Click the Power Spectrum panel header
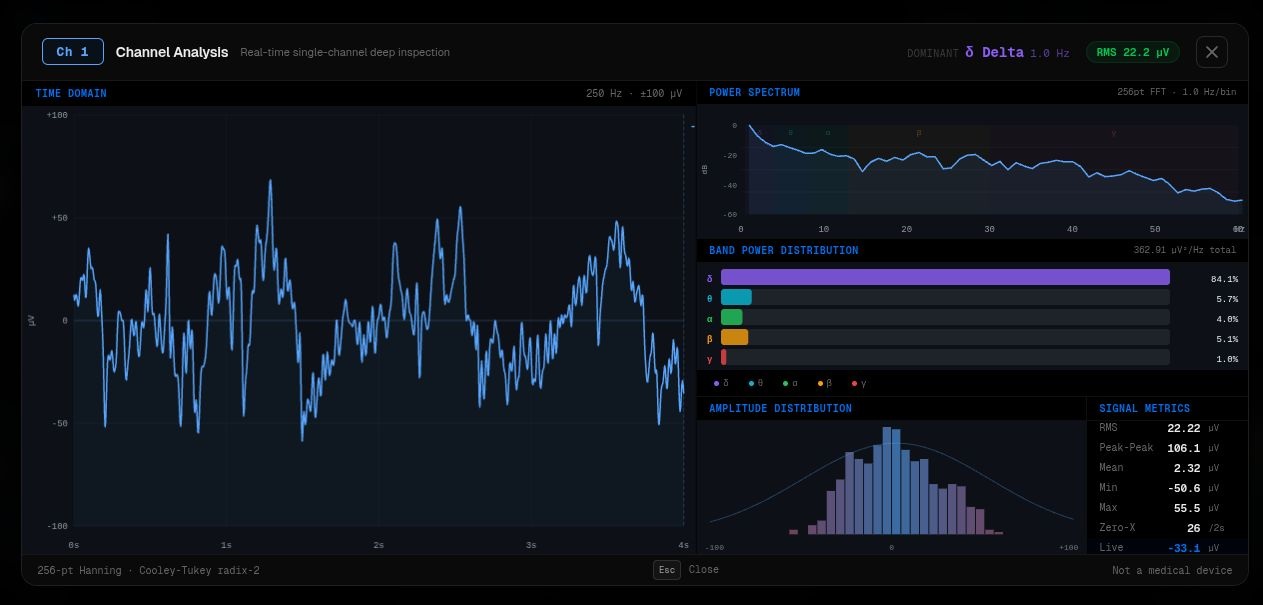The image size is (1263, 605). pos(754,92)
